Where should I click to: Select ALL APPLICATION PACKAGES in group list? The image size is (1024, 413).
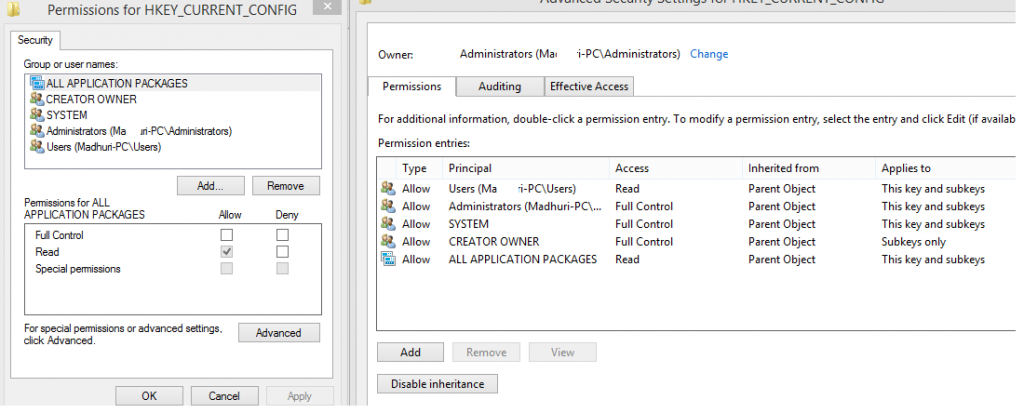[117, 84]
